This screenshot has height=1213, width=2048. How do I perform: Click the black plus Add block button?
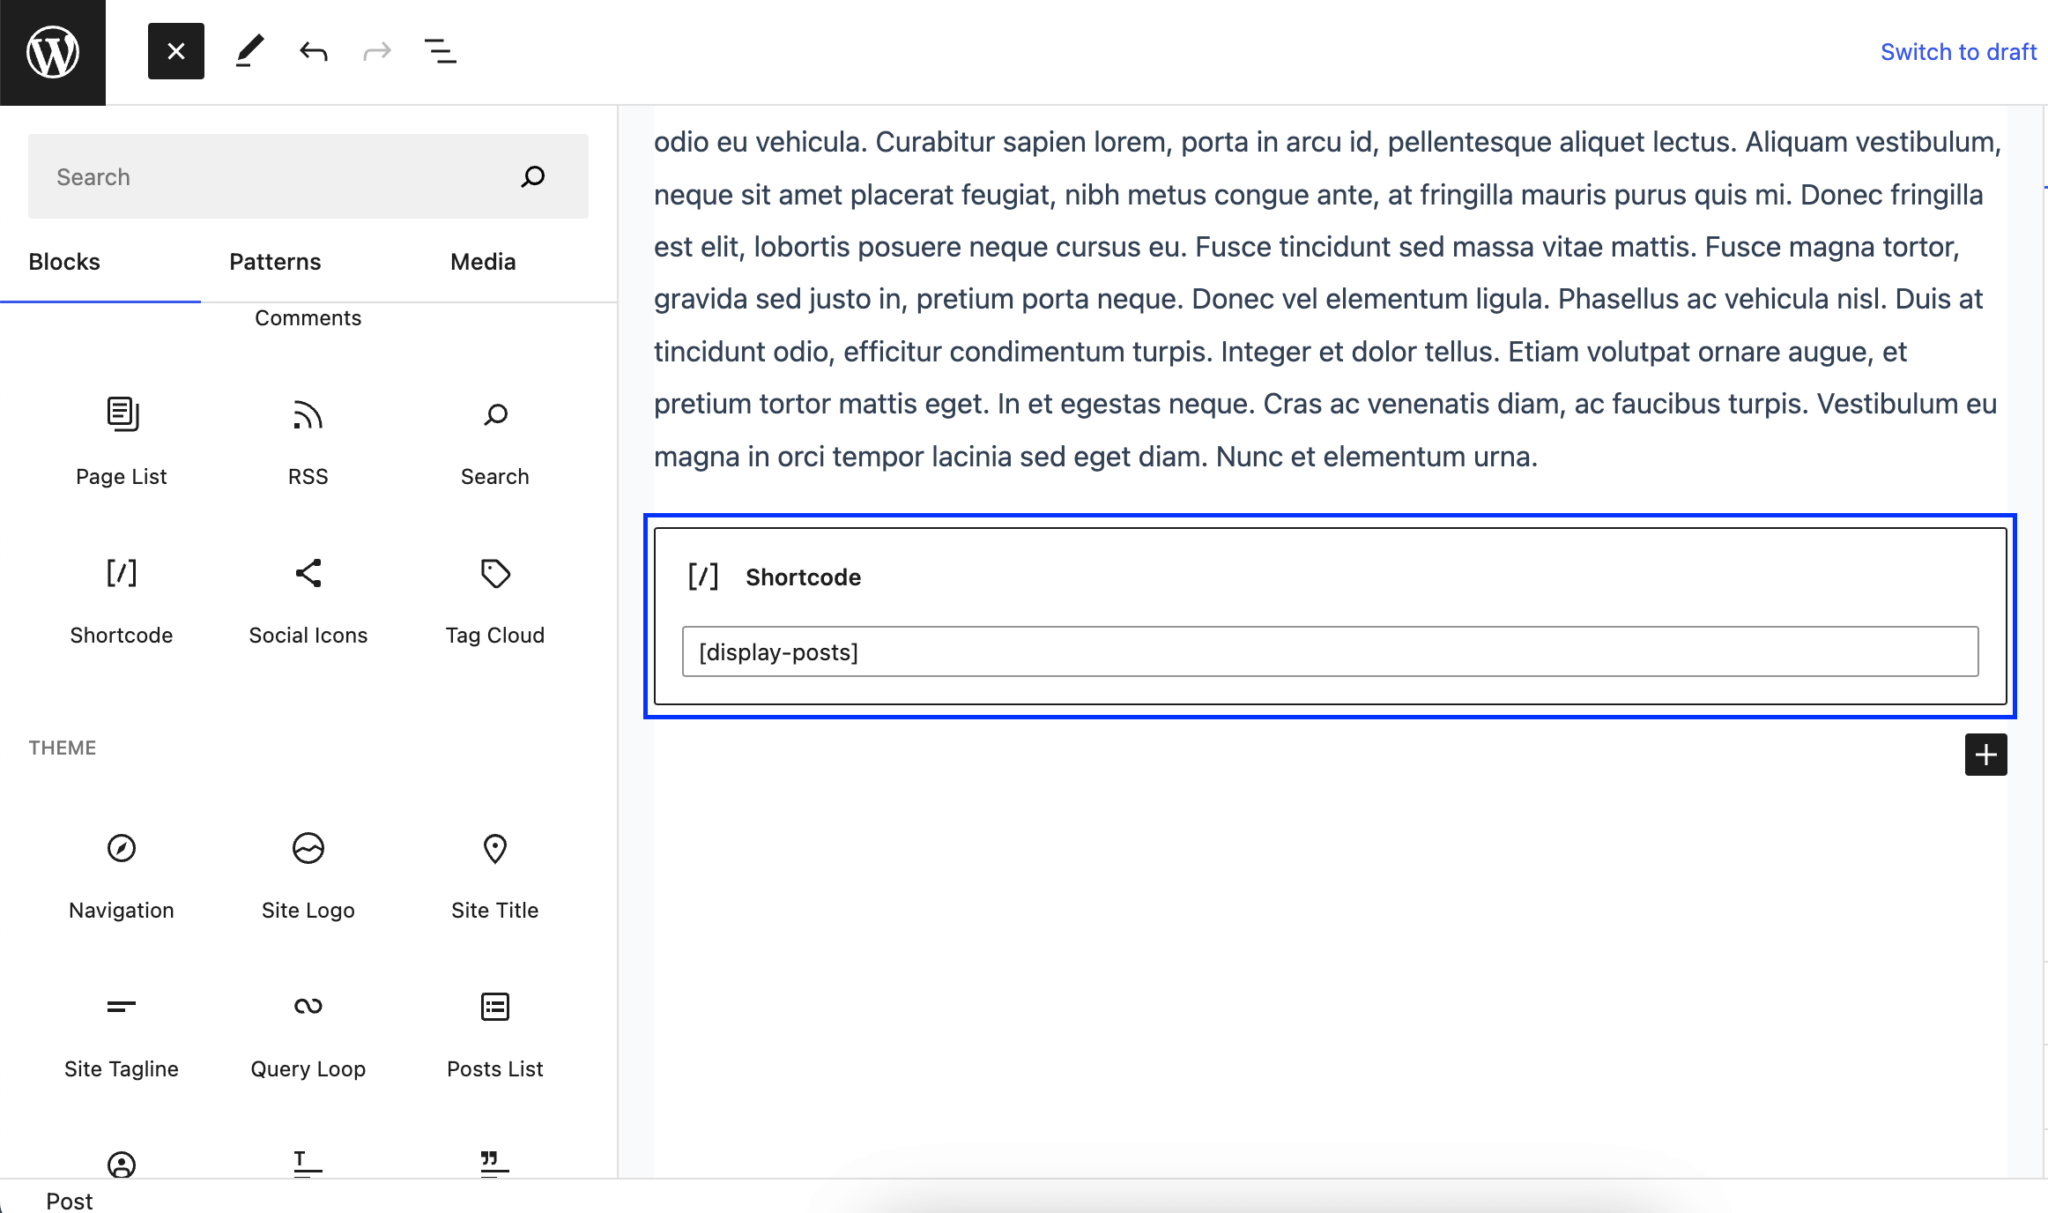(x=1985, y=754)
